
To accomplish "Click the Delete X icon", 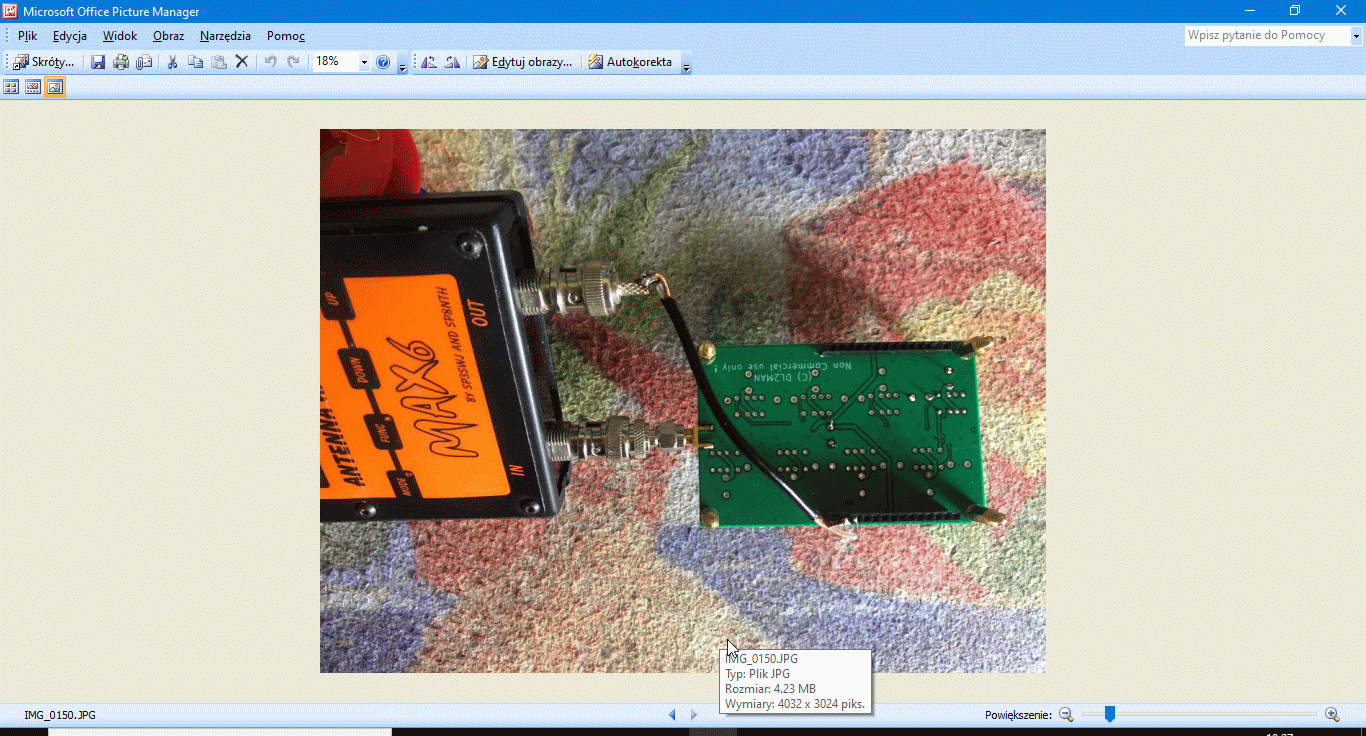I will (241, 62).
